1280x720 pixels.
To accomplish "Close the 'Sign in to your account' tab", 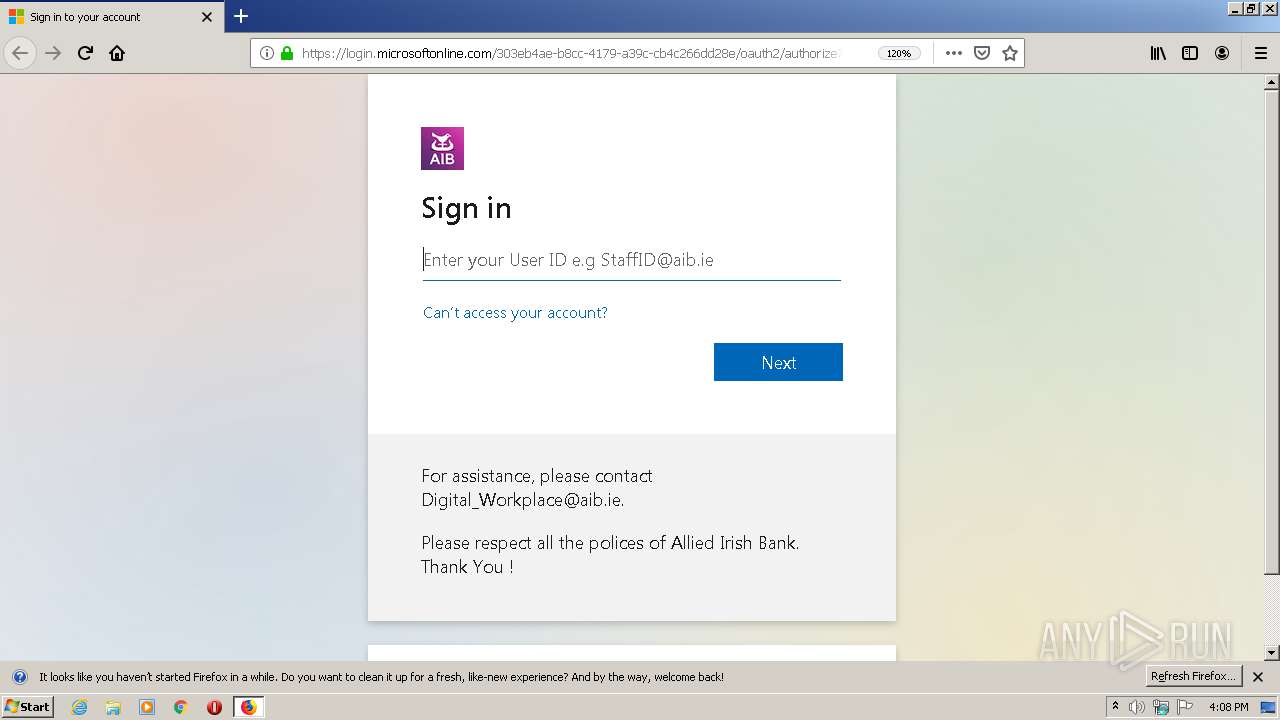I will pyautogui.click(x=207, y=17).
